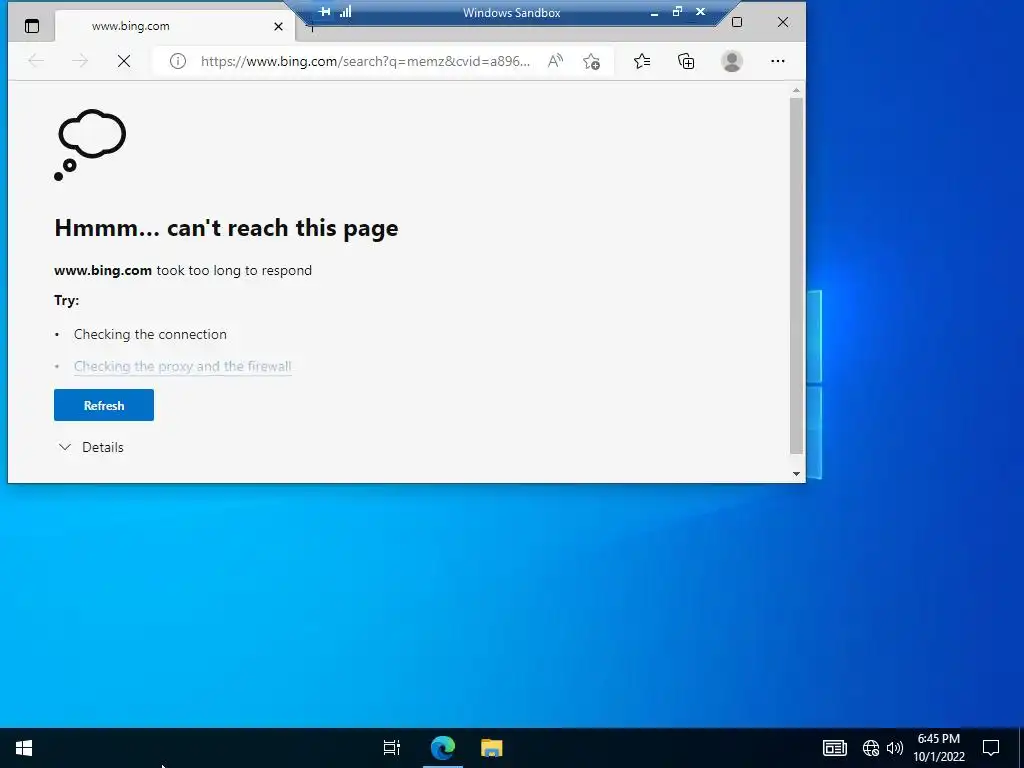1024x768 pixels.
Task: Open the Collections icon
Action: [686, 61]
